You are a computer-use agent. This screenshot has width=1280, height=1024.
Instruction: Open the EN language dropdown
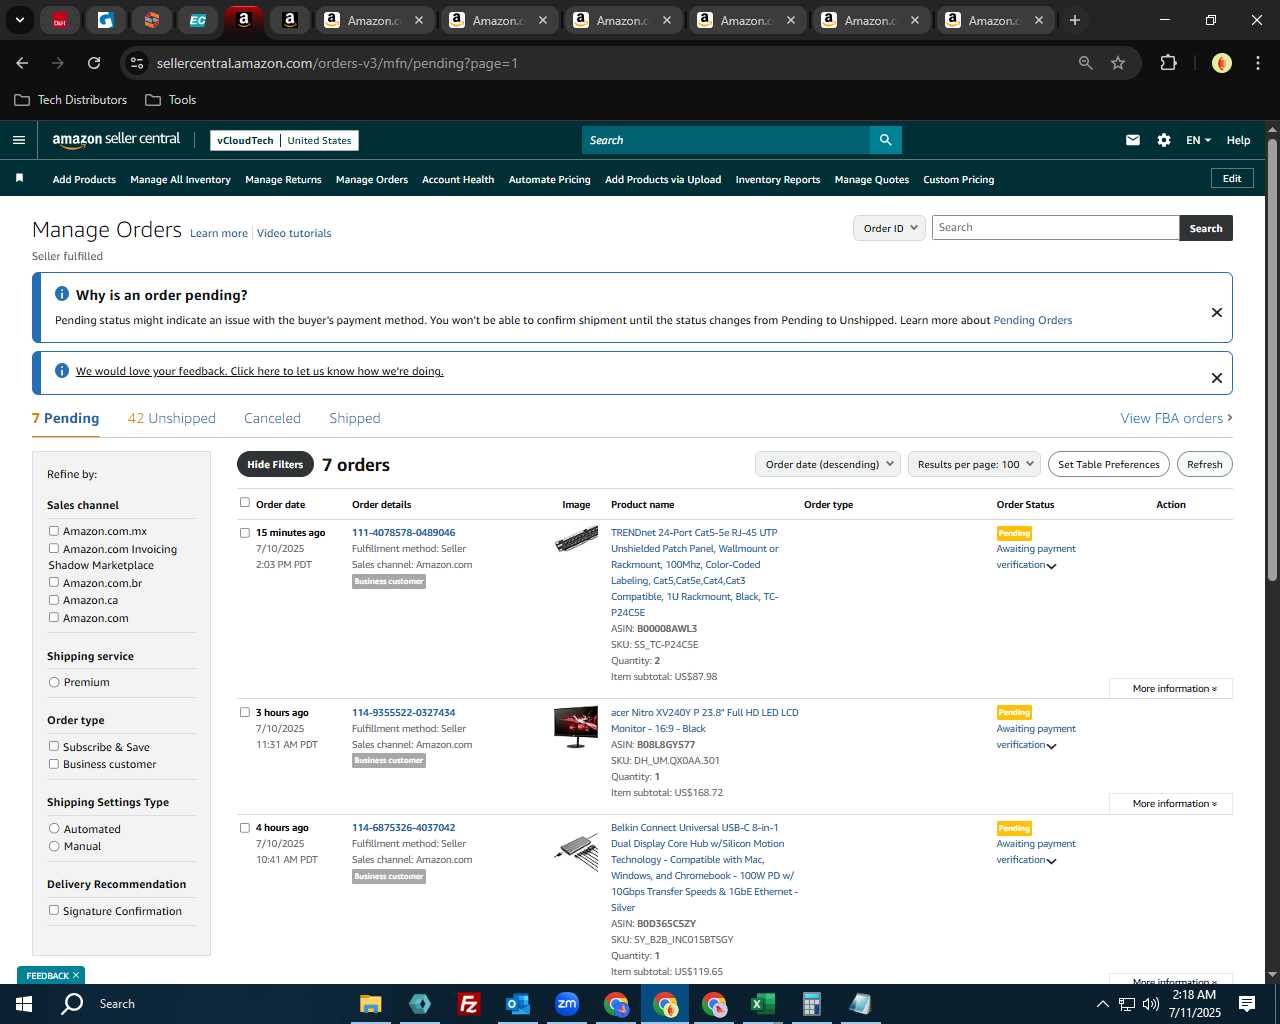click(x=1198, y=140)
